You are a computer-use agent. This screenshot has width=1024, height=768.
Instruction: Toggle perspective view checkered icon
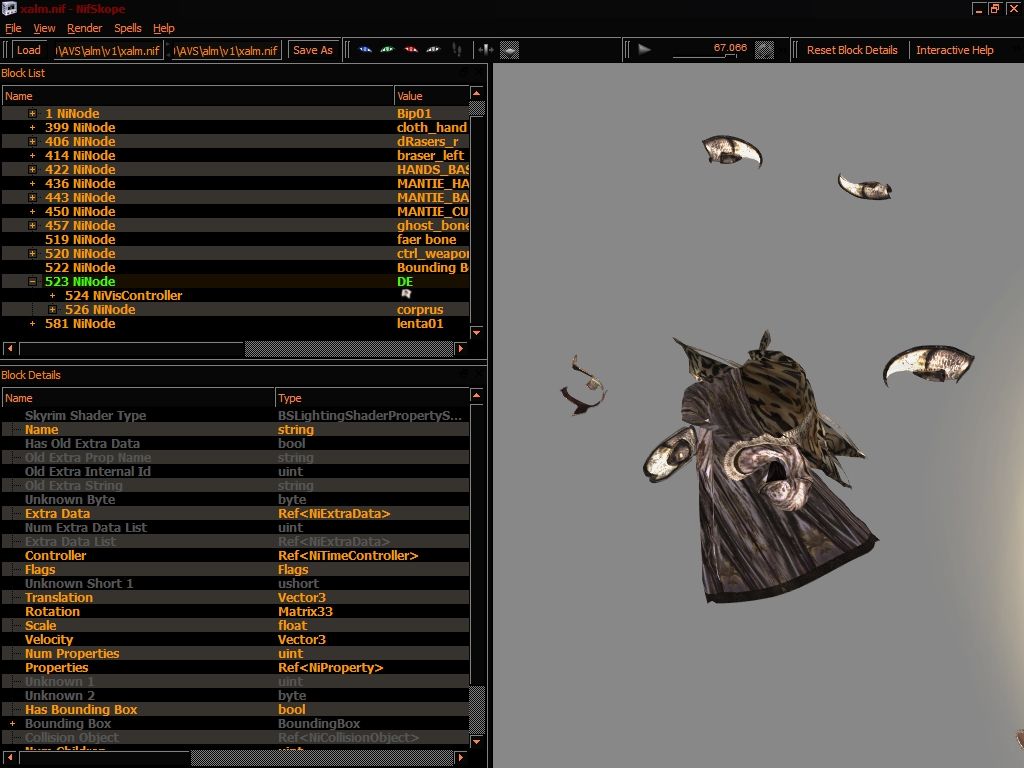[509, 50]
